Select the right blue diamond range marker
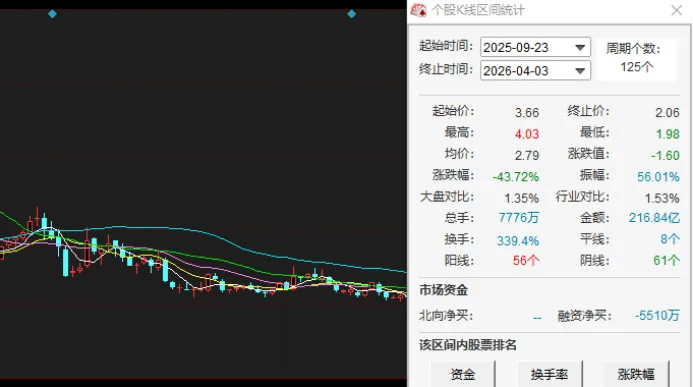The height and width of the screenshot is (387, 693). [x=351, y=14]
